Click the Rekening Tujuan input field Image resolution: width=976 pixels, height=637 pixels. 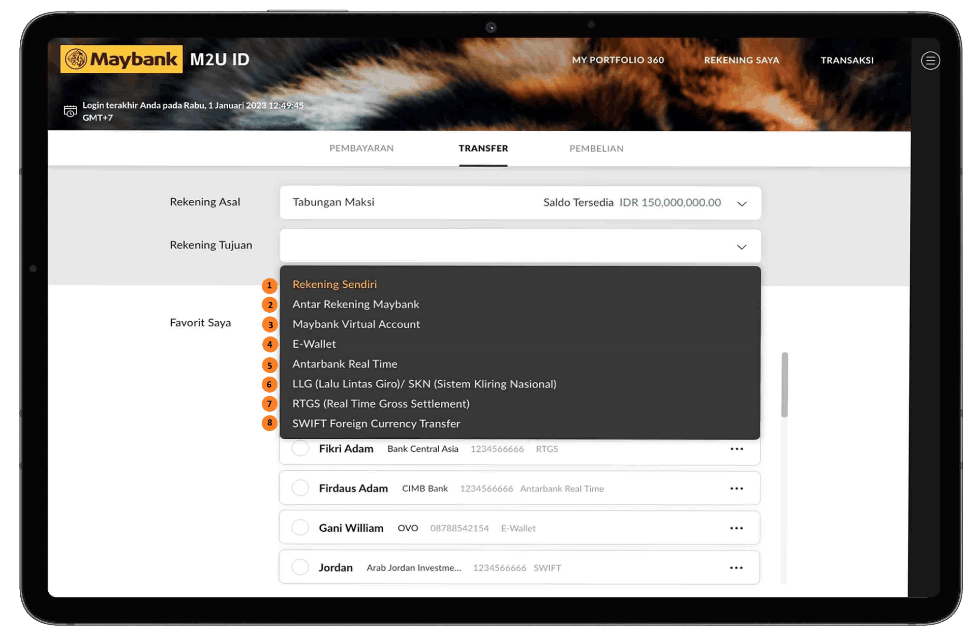520,246
